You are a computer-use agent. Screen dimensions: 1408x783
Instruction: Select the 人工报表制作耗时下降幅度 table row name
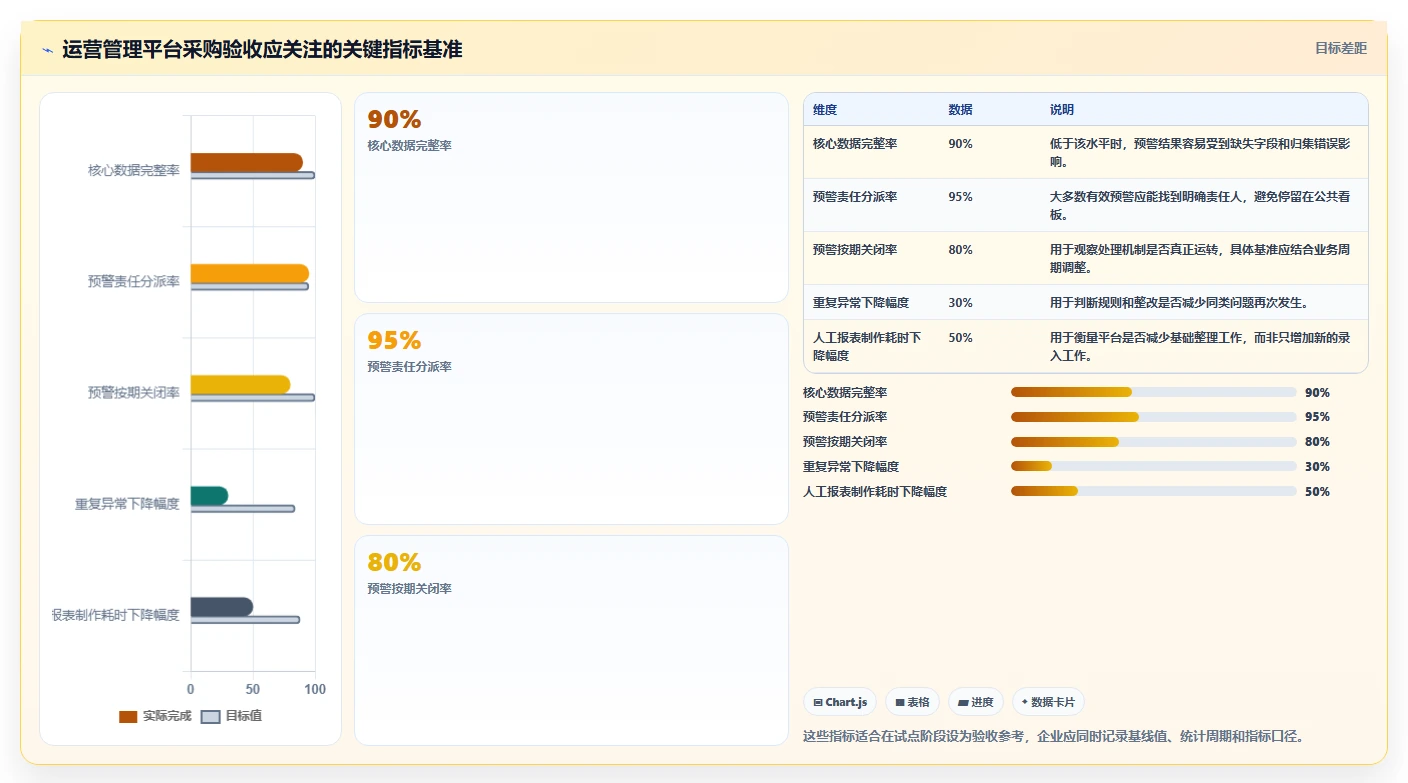pyautogui.click(x=867, y=346)
